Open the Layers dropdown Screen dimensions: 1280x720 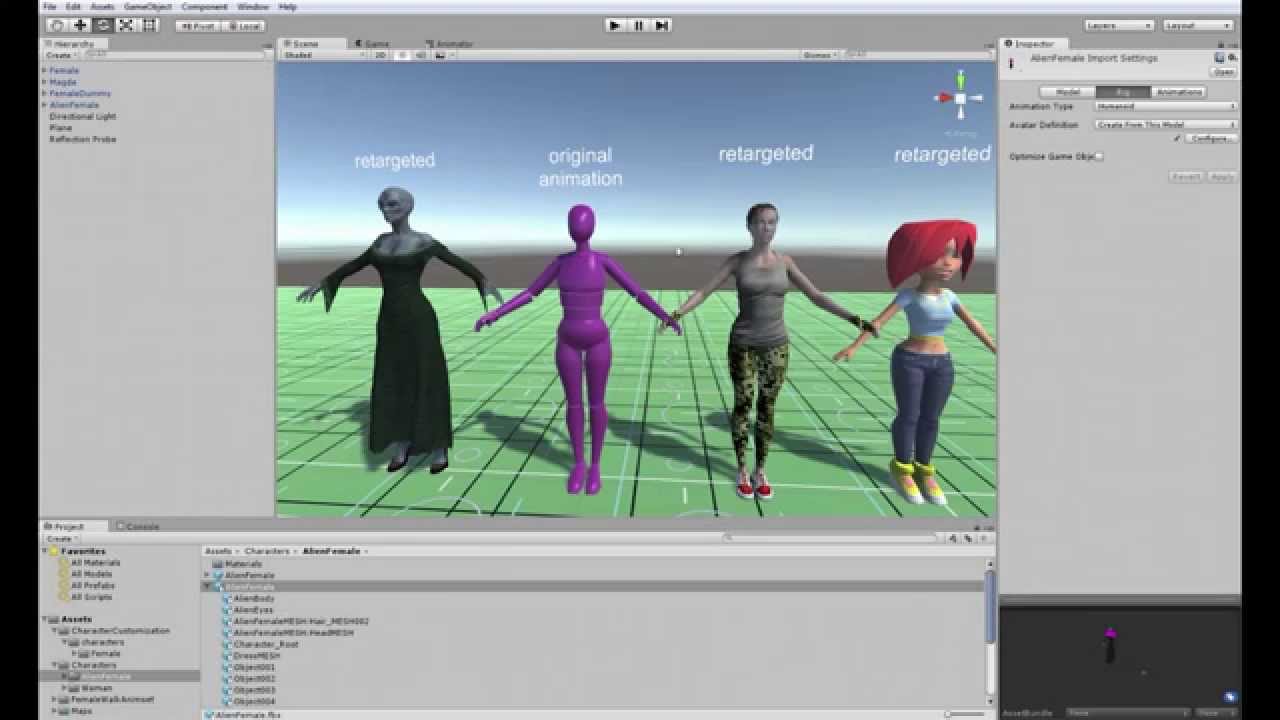click(1119, 25)
